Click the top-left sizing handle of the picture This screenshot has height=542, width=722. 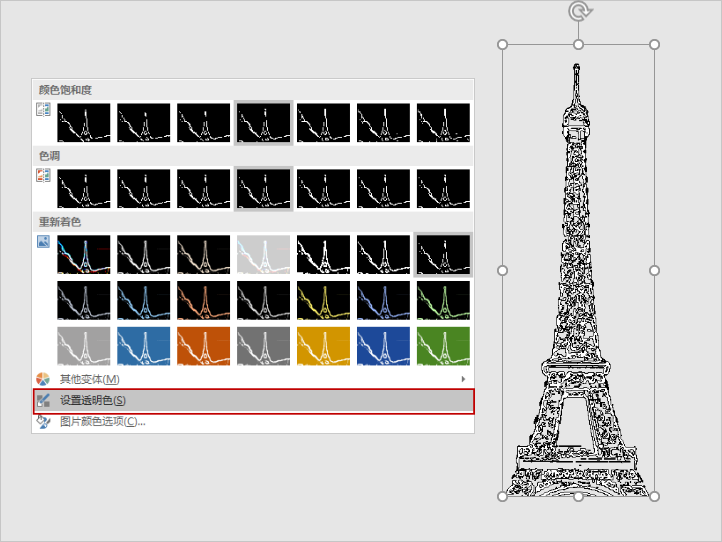point(503,45)
